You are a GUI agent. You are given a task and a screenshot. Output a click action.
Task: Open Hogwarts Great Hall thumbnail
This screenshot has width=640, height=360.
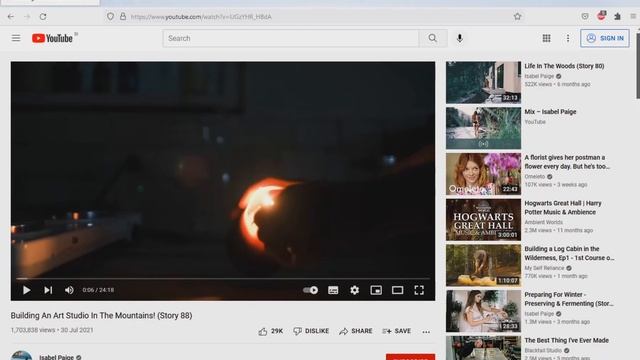click(483, 220)
